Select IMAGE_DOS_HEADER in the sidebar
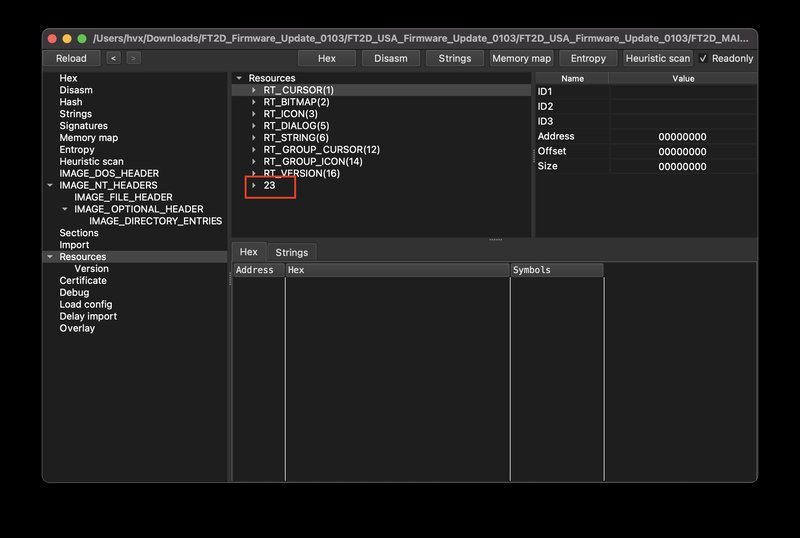The image size is (800, 538). [x=109, y=173]
